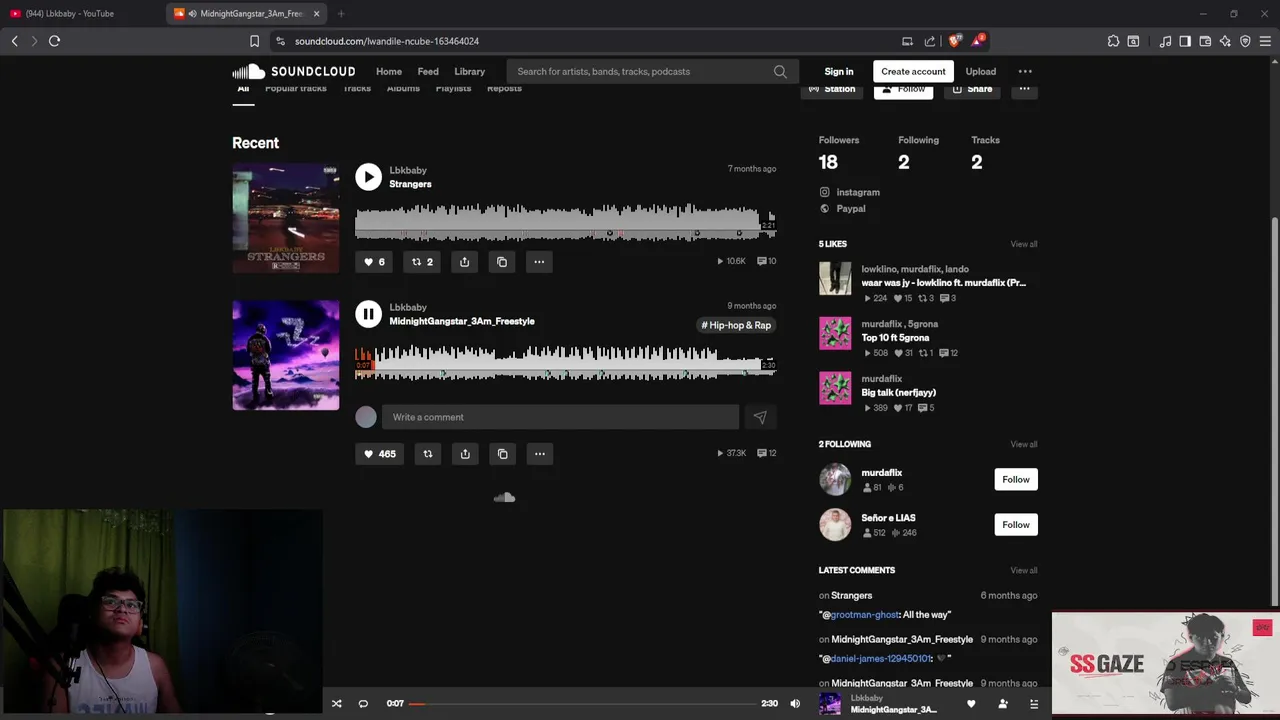Viewport: 1280px width, 720px height.
Task: Copy link of the Strangers track
Action: [x=502, y=262]
